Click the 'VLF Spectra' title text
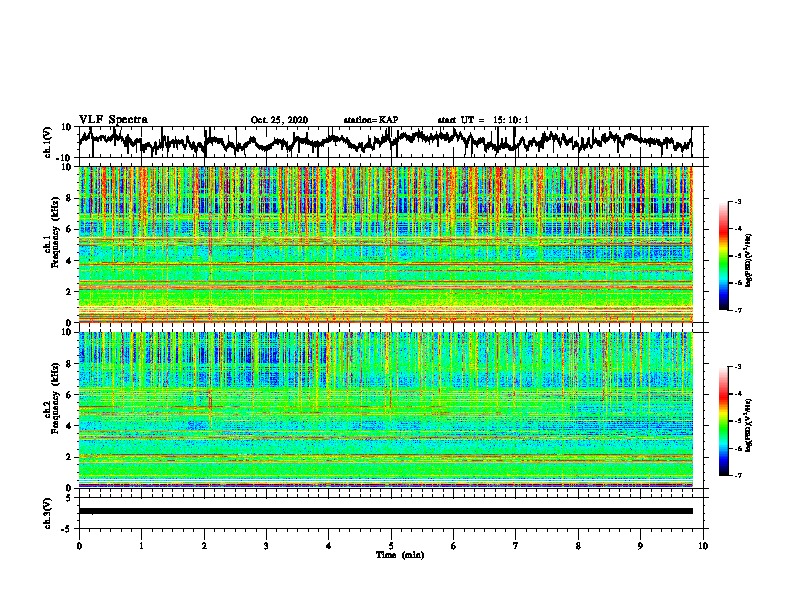792x612 pixels. 113,120
